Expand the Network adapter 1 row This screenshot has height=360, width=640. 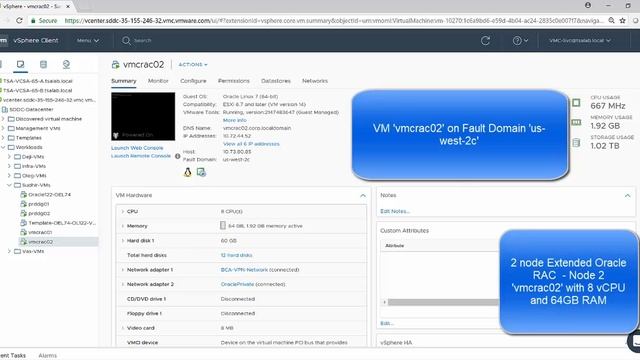coord(122,270)
